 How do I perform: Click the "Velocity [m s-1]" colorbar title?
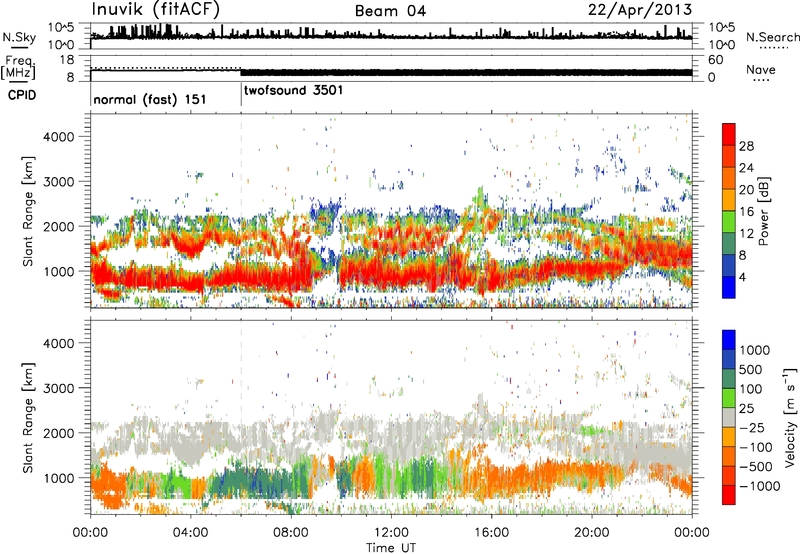(x=790, y=417)
